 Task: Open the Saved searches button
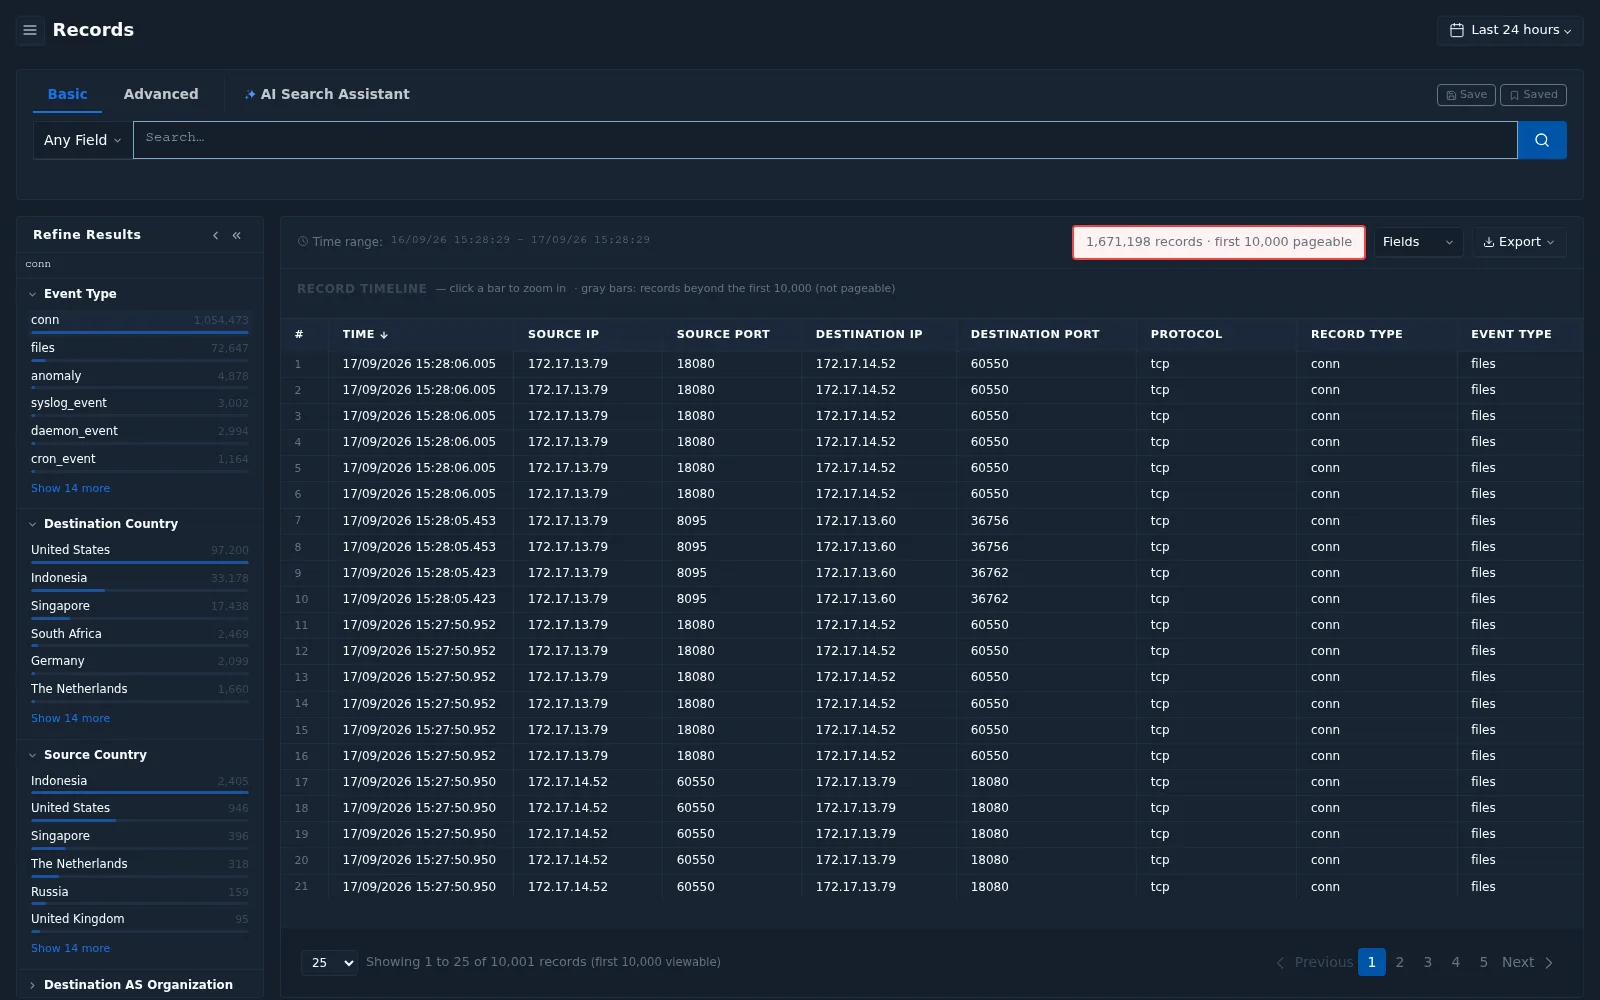pyautogui.click(x=1533, y=95)
